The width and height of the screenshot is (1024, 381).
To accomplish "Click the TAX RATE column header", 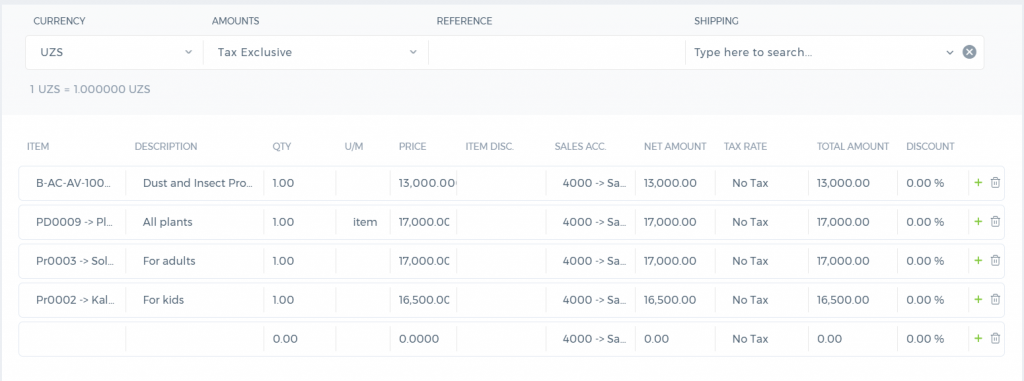I will click(x=745, y=146).
